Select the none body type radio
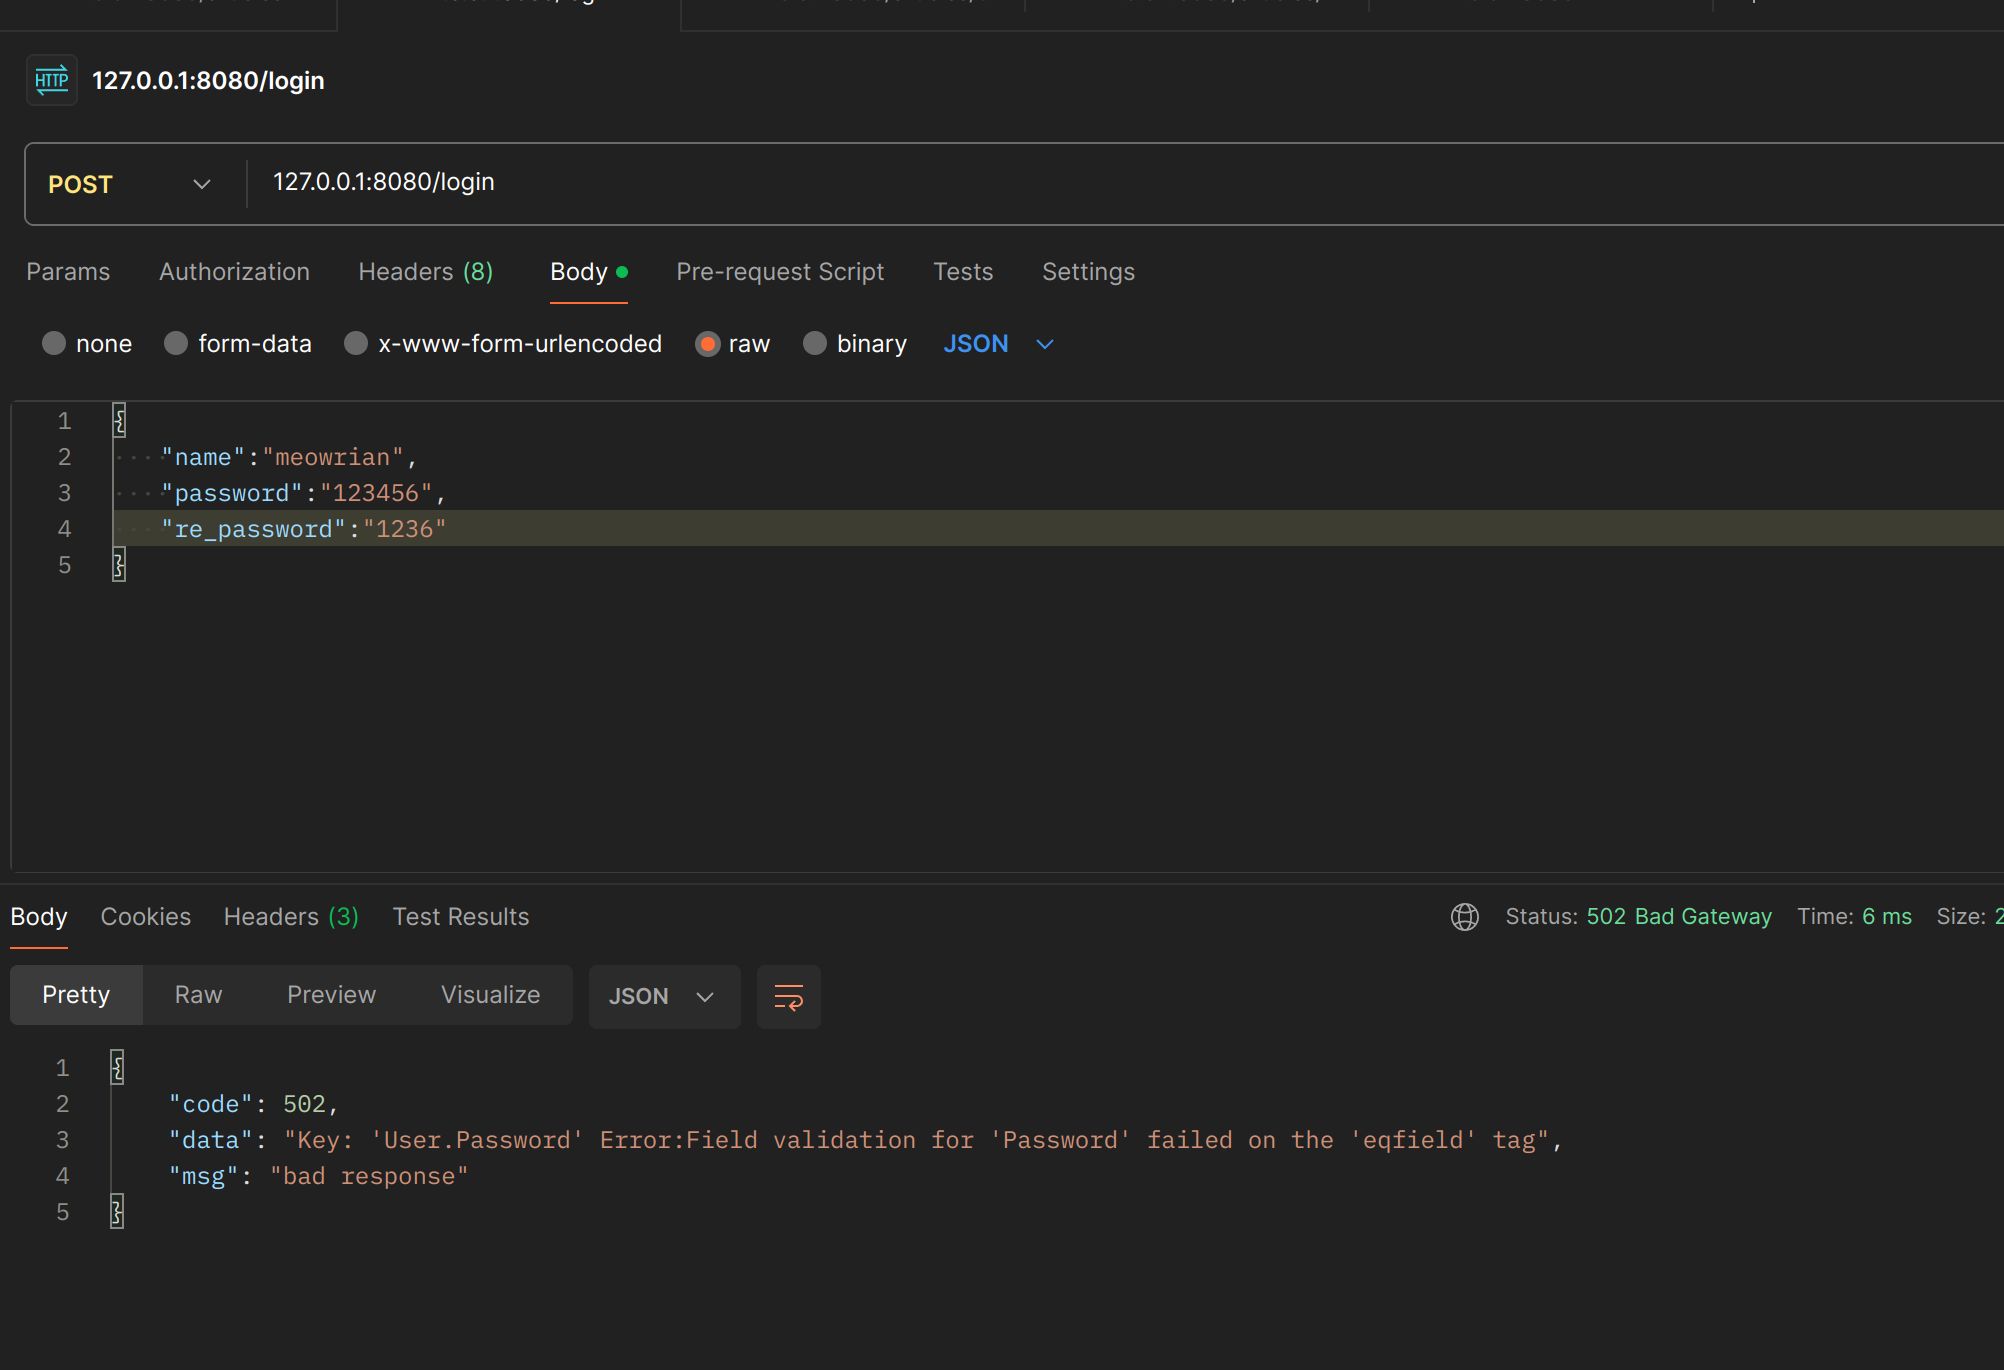This screenshot has height=1370, width=2004. (x=54, y=344)
